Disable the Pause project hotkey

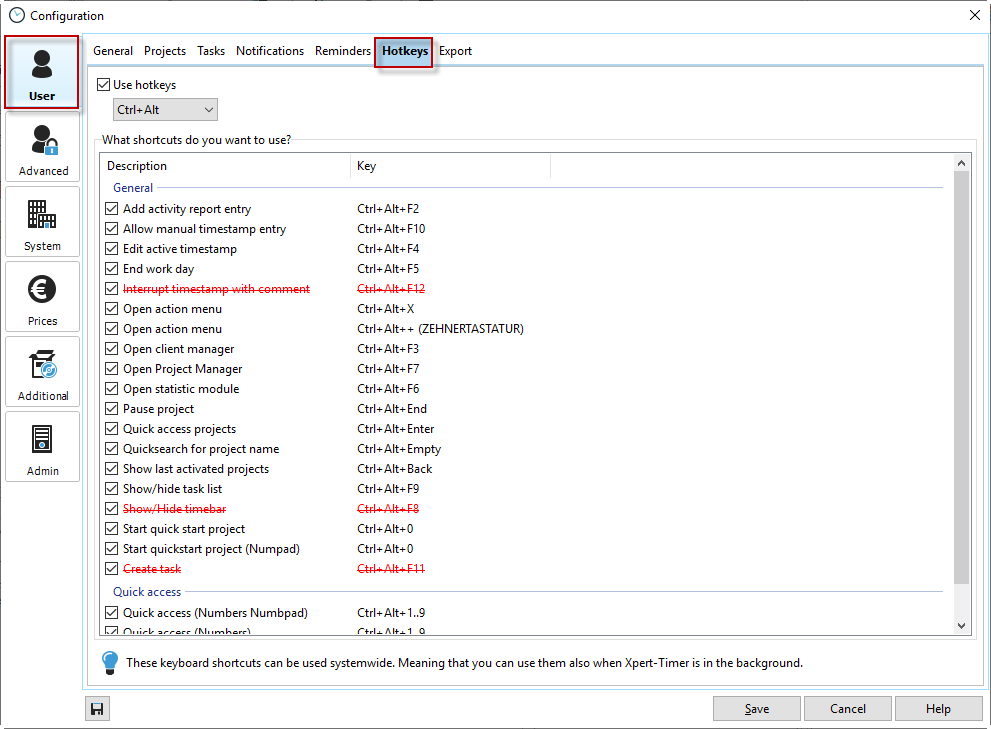112,409
